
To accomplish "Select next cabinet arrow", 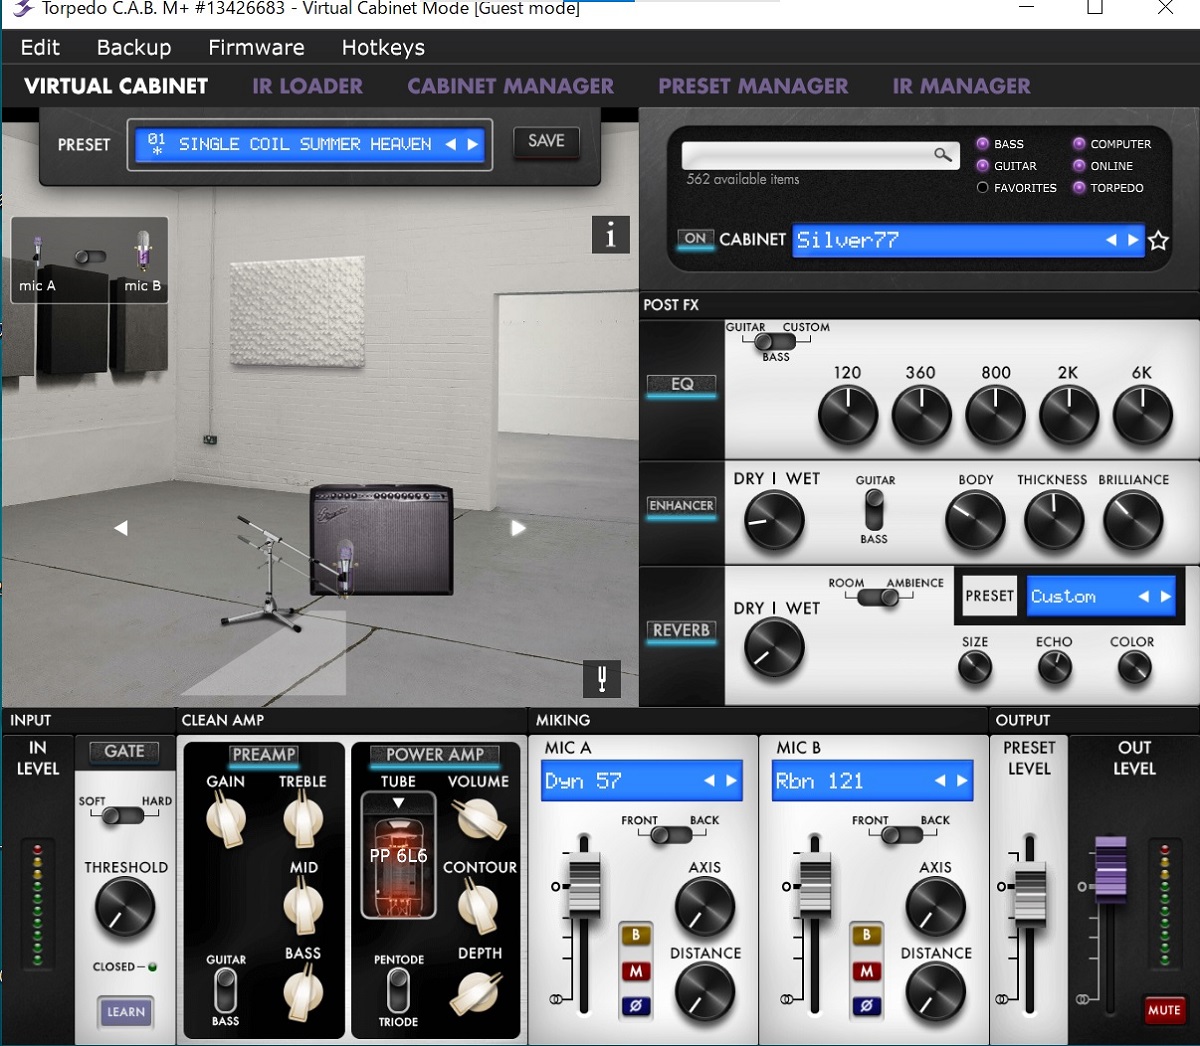I will [x=1133, y=240].
